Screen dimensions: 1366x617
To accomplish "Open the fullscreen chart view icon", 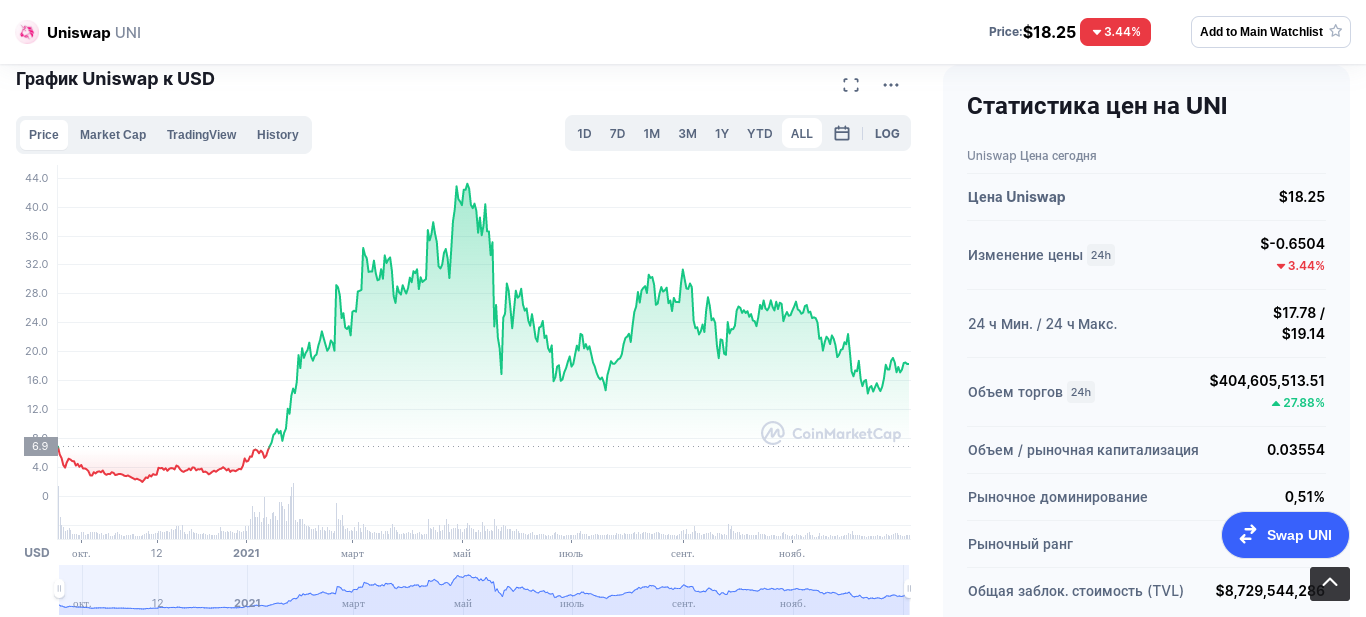I will click(851, 85).
